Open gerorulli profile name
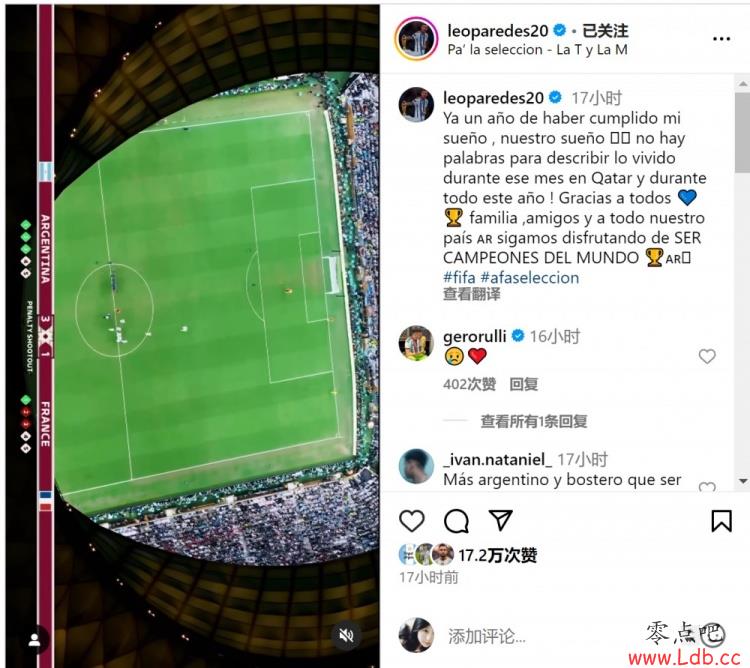Image resolution: width=750 pixels, height=668 pixels. pos(474,336)
